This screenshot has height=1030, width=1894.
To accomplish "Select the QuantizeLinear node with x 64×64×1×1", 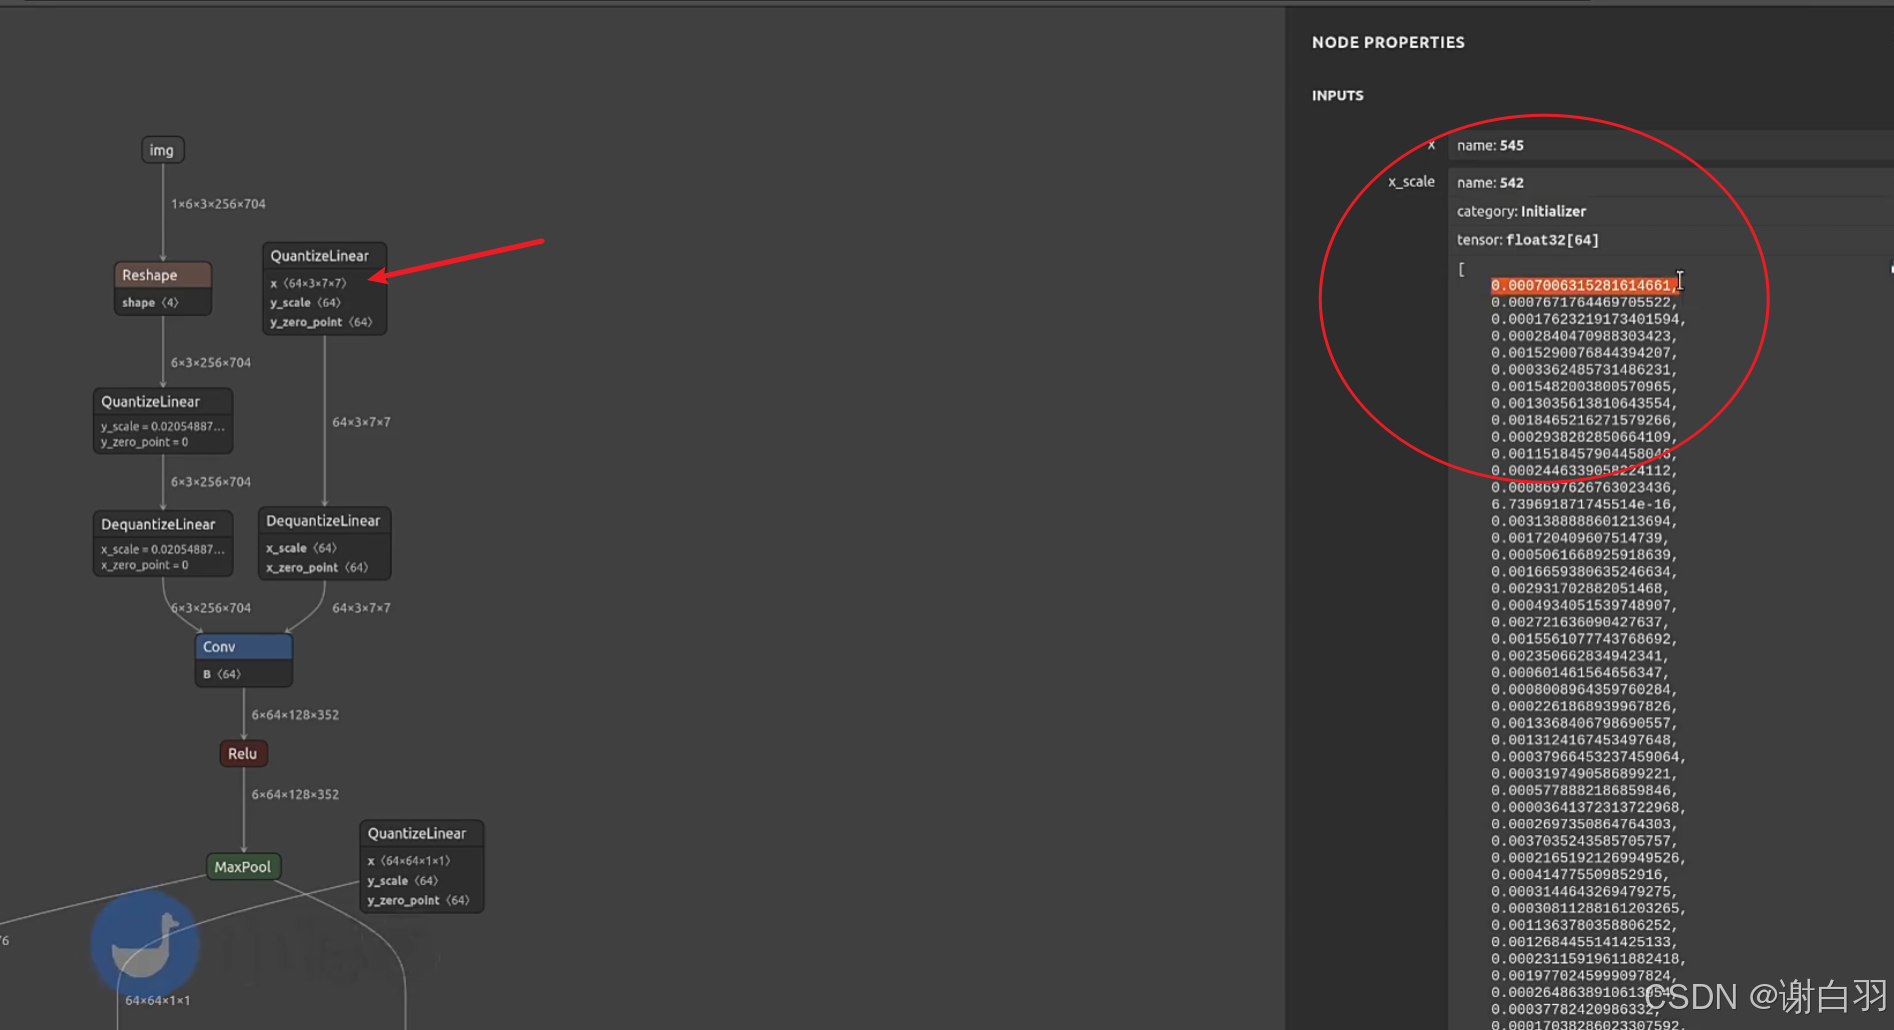I will point(421,834).
